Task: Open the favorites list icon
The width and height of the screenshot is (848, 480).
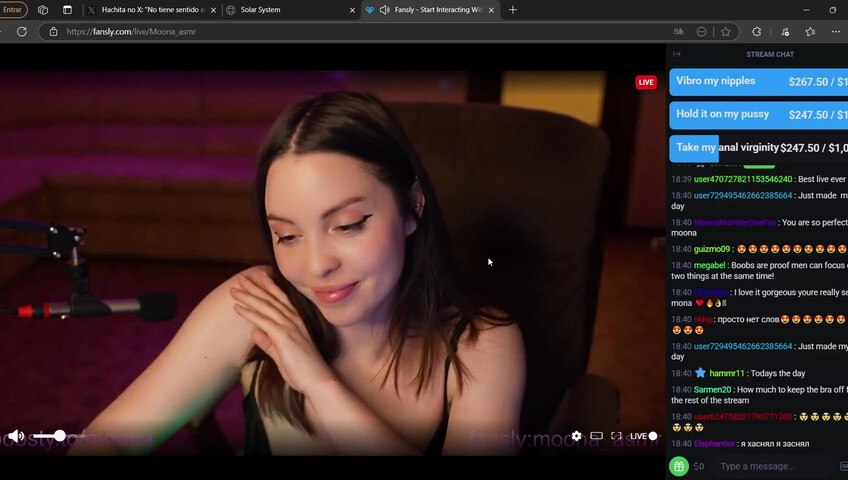Action: point(810,32)
